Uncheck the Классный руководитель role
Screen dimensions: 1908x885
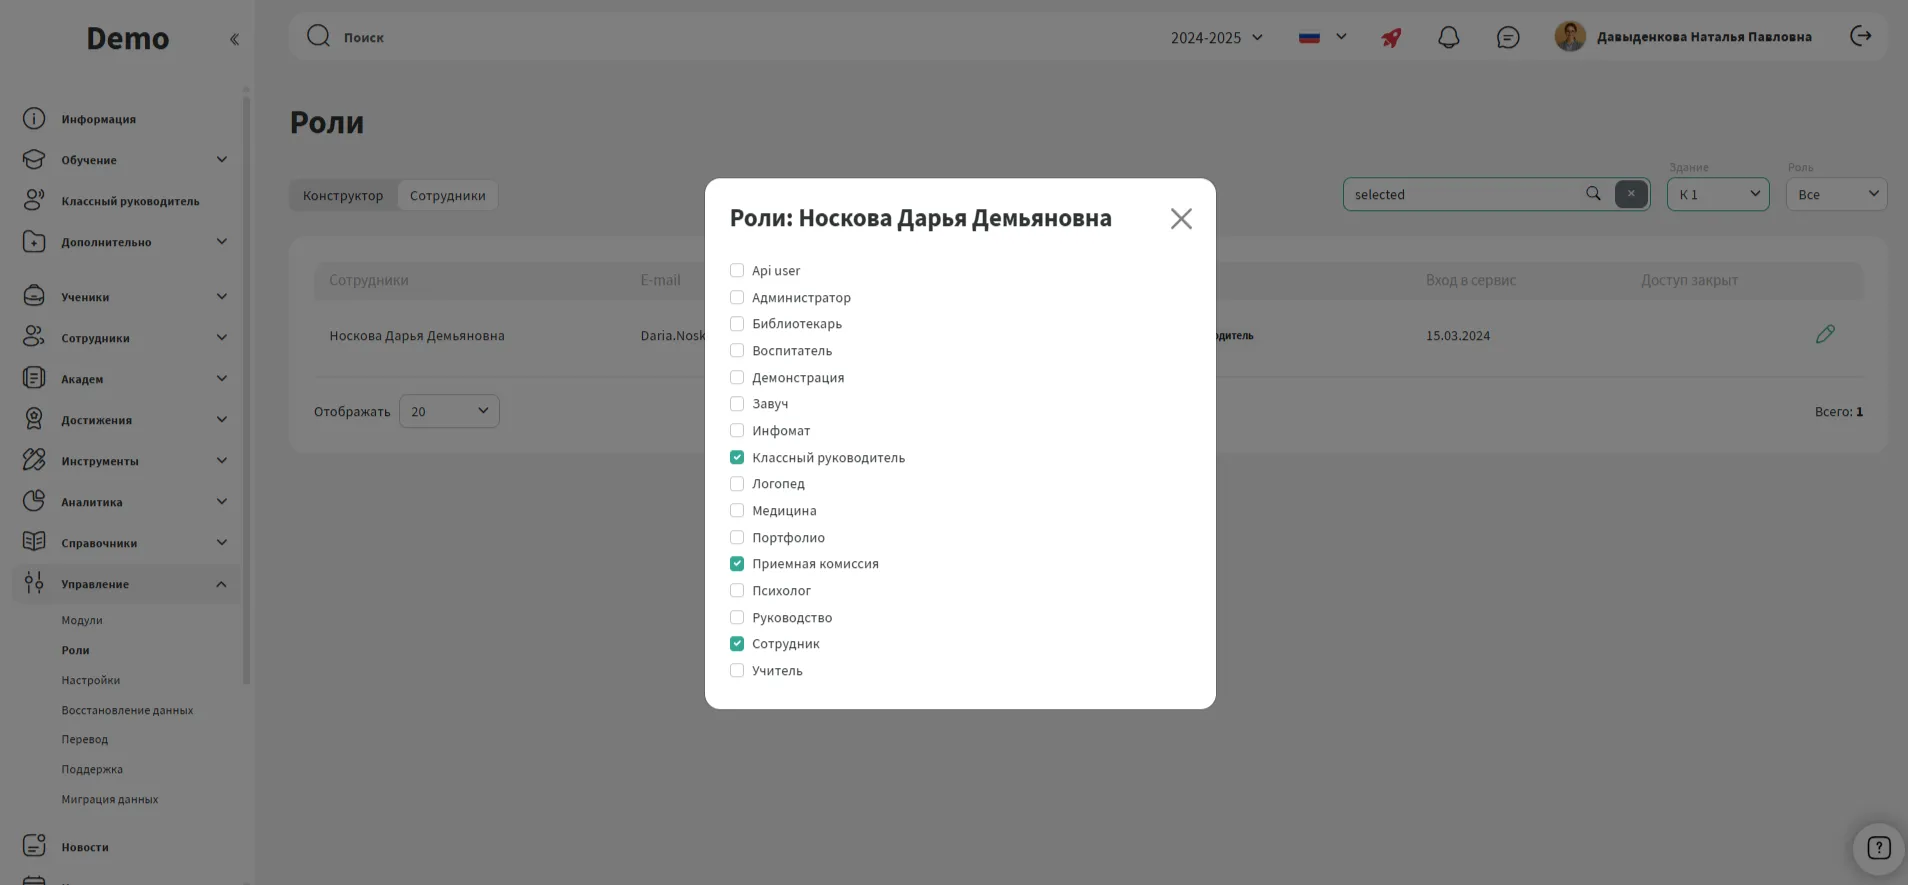(737, 458)
